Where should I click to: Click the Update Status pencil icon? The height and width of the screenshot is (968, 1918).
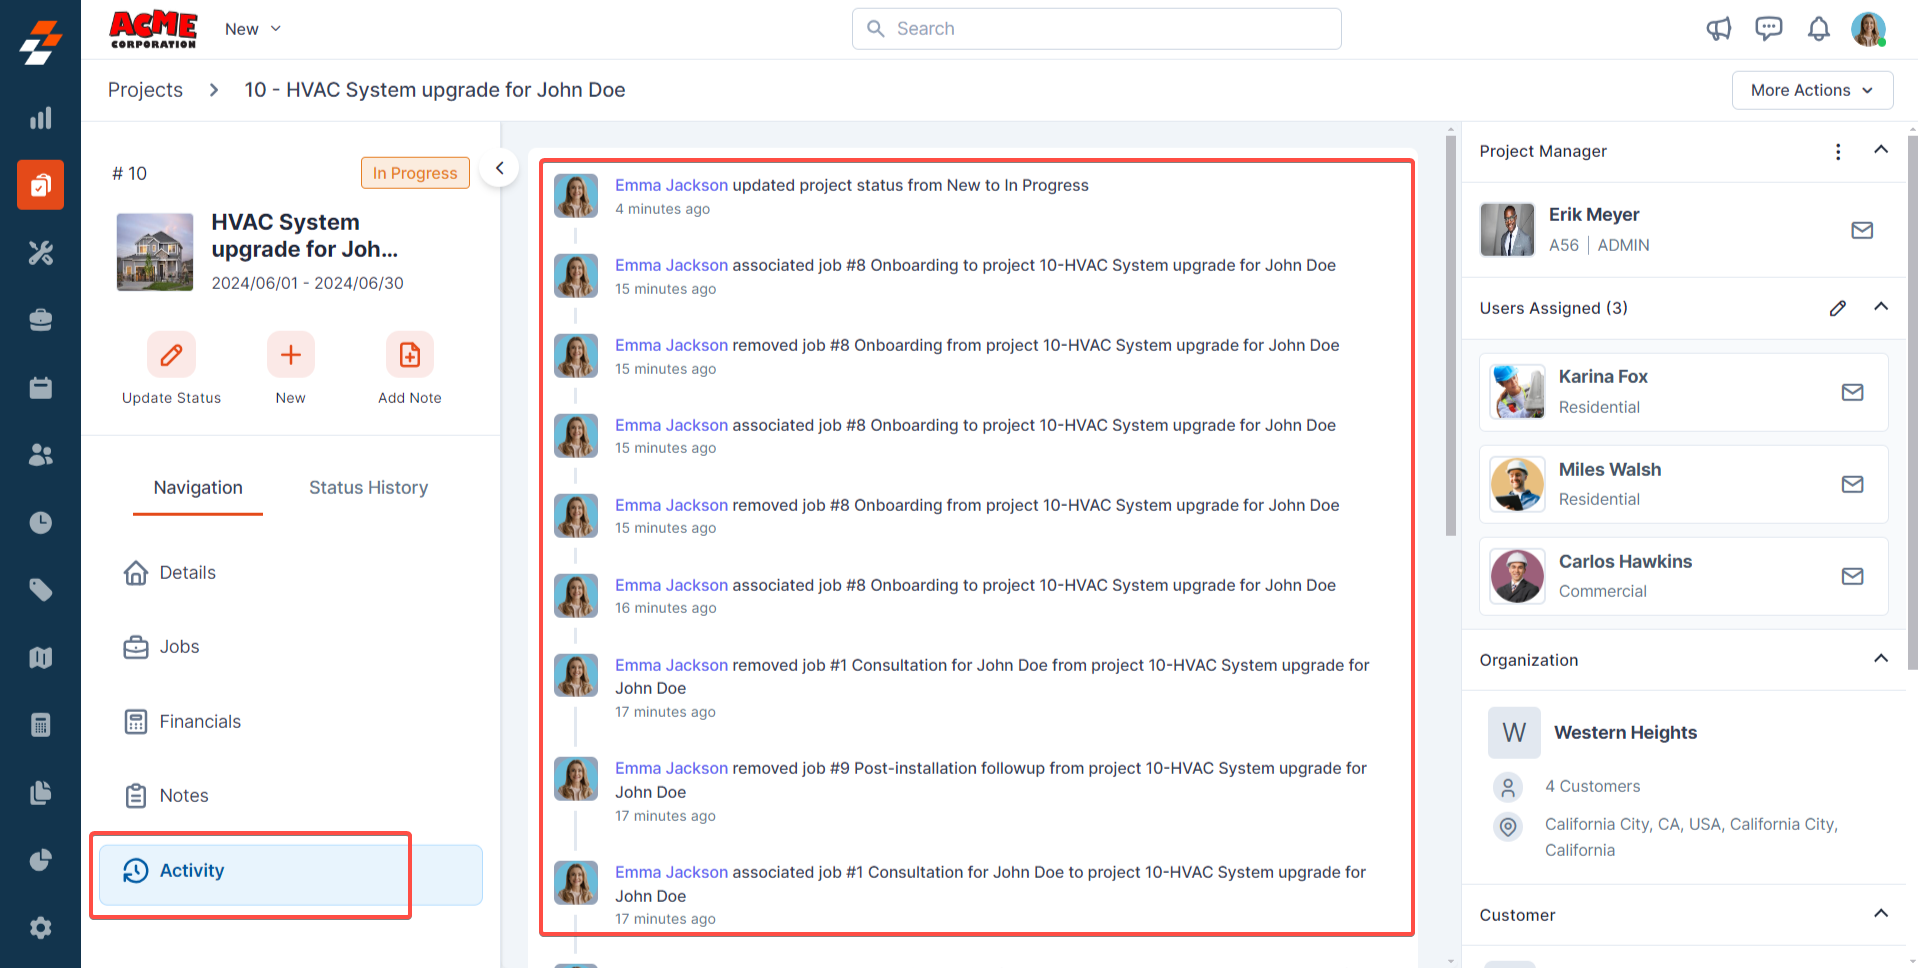coord(171,355)
